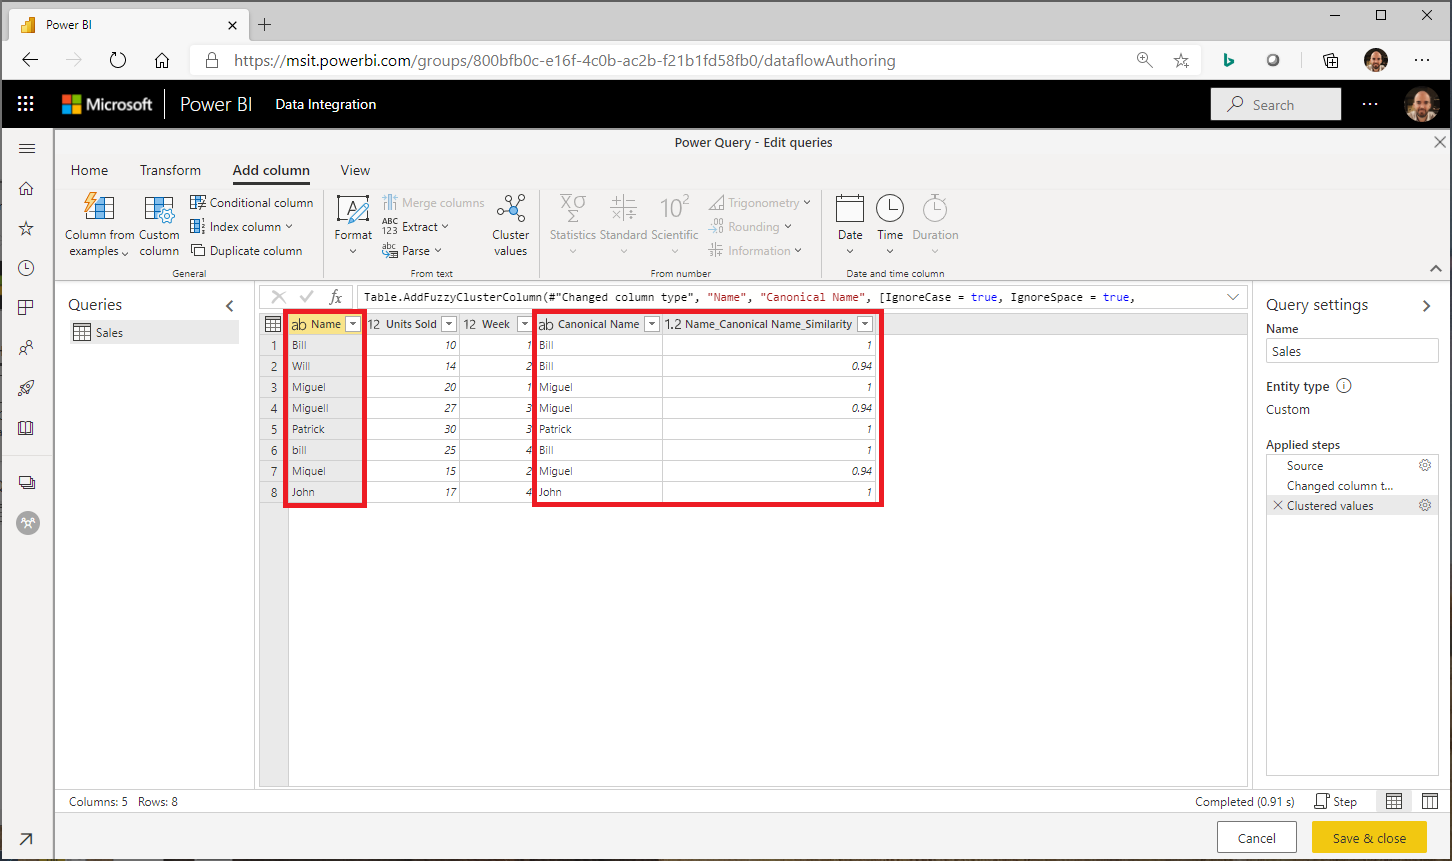The image size is (1452, 861).
Task: Open the View ribbon tab
Action: pos(355,170)
